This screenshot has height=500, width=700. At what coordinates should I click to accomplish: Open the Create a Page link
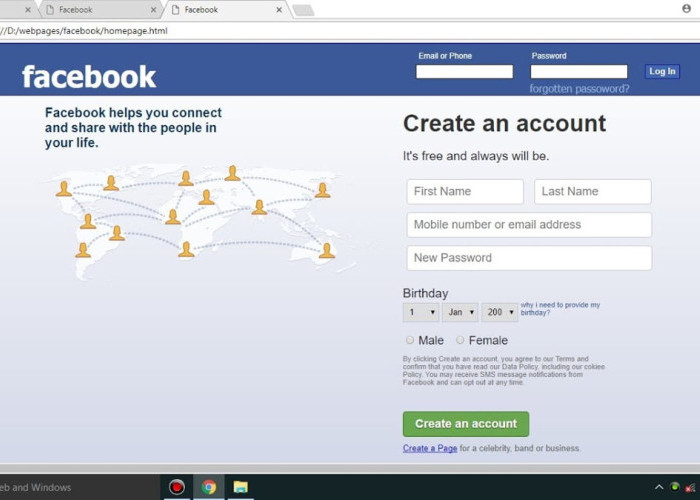coord(430,448)
